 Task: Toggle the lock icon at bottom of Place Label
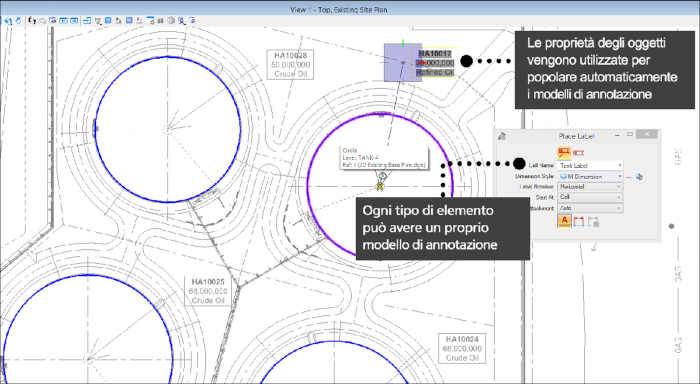pos(593,221)
